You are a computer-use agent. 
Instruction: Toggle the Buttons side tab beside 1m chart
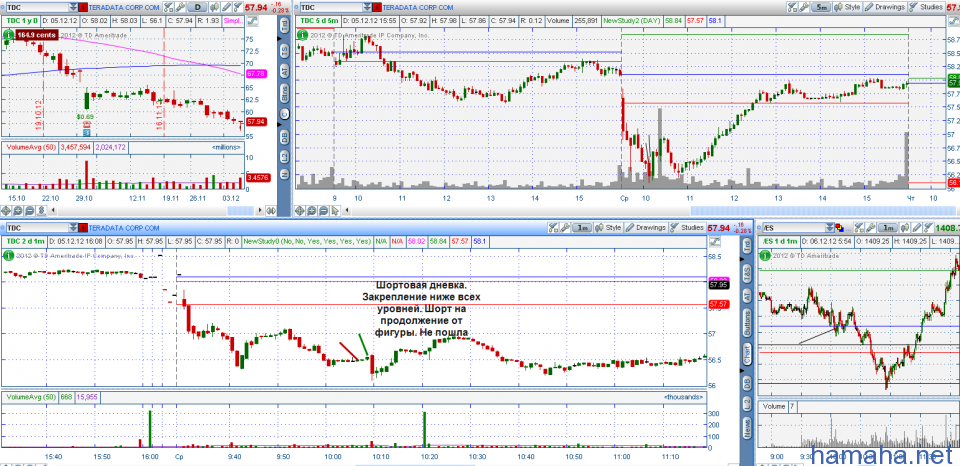(x=747, y=325)
